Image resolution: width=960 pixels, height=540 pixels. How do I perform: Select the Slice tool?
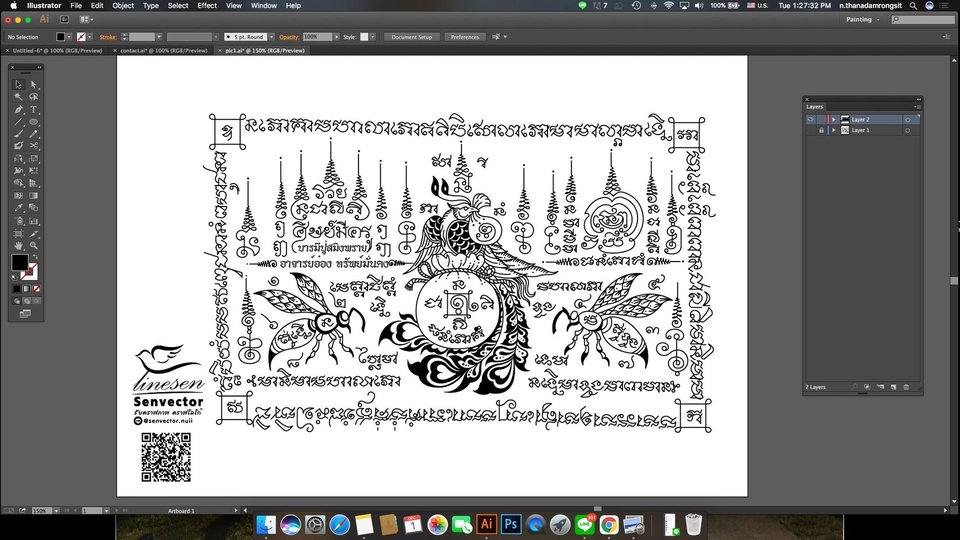[34, 233]
